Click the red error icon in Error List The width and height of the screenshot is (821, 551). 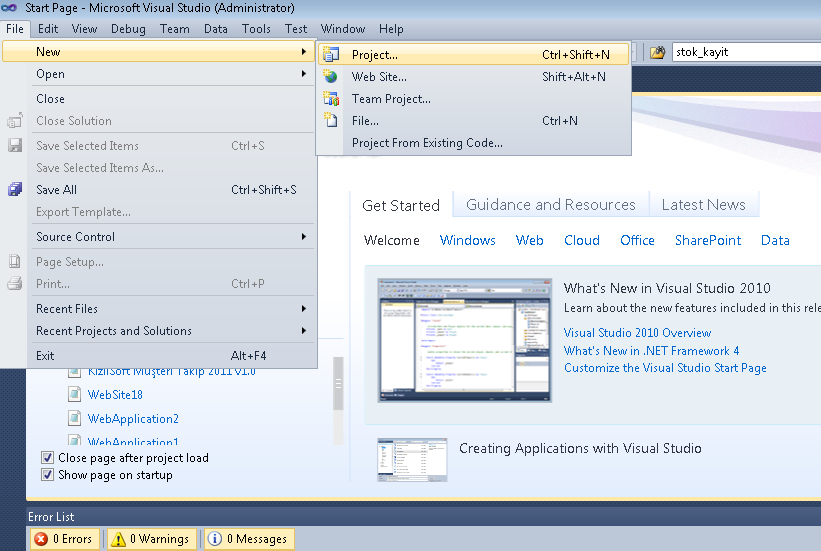tap(41, 538)
